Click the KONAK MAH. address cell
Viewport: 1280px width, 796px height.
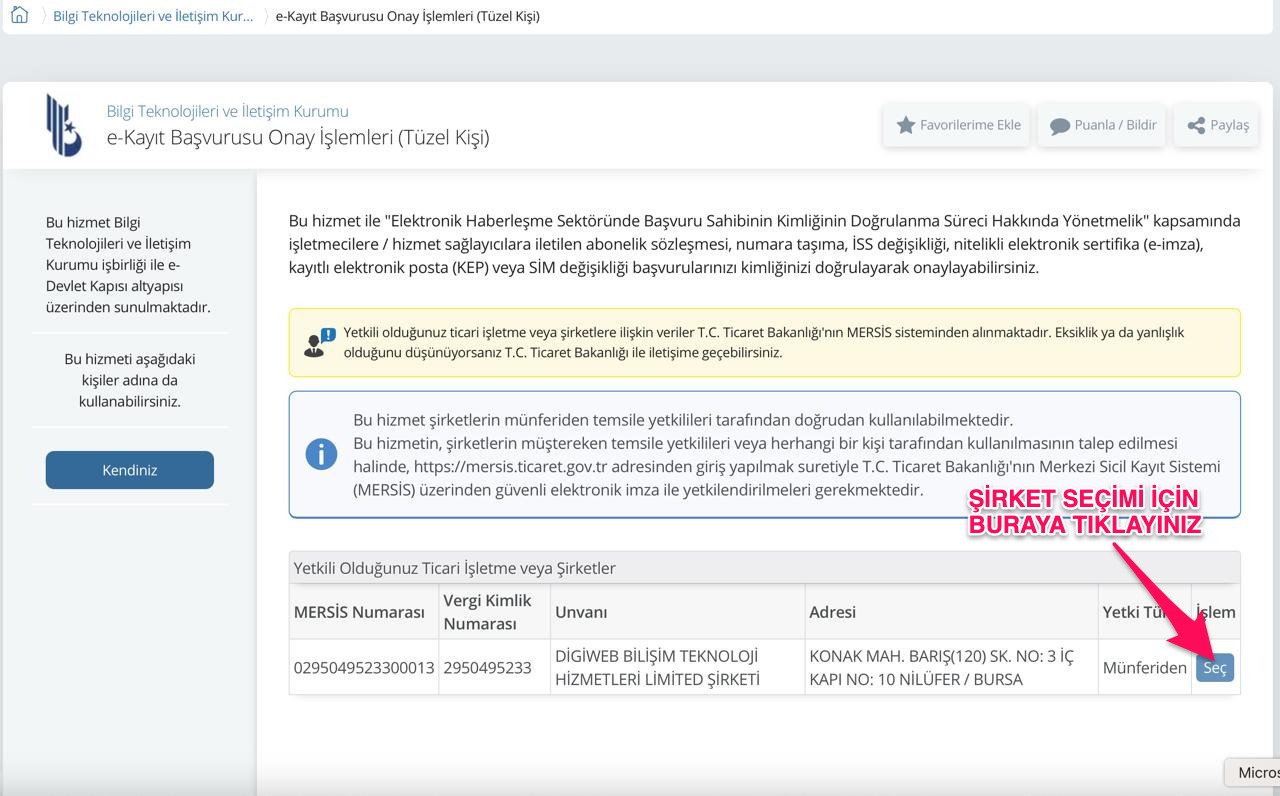click(x=941, y=668)
